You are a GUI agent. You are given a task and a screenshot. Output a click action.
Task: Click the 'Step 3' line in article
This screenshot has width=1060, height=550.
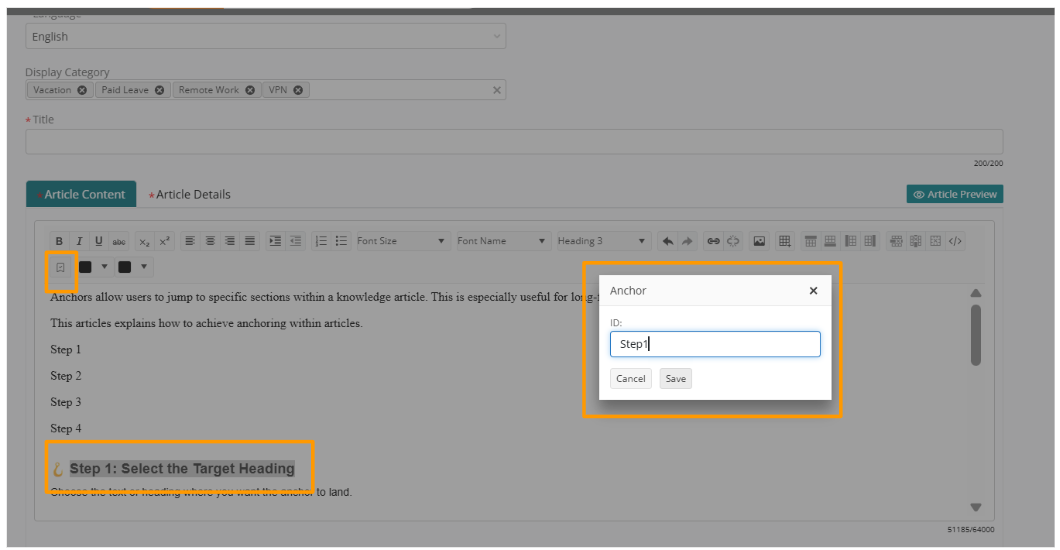pyautogui.click(x=66, y=402)
